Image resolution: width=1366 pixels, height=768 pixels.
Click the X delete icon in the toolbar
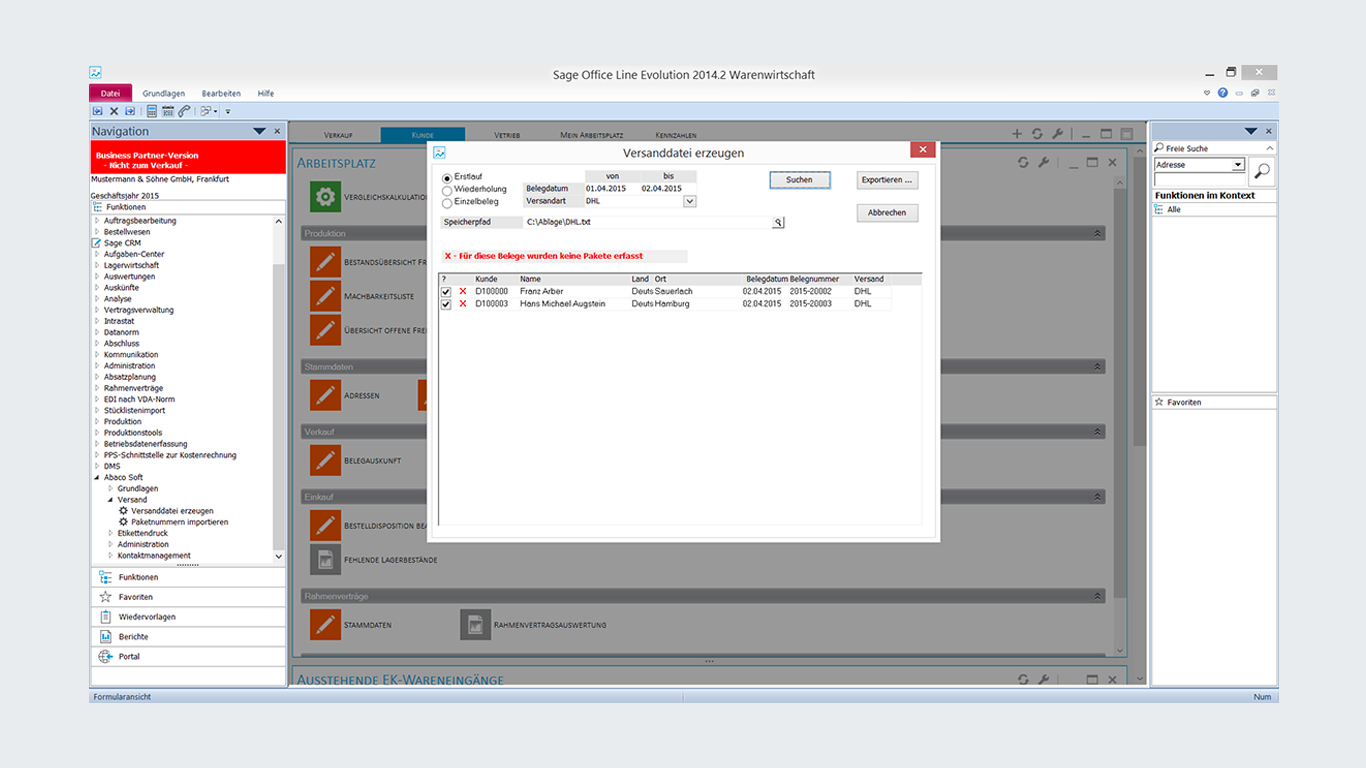click(x=114, y=111)
